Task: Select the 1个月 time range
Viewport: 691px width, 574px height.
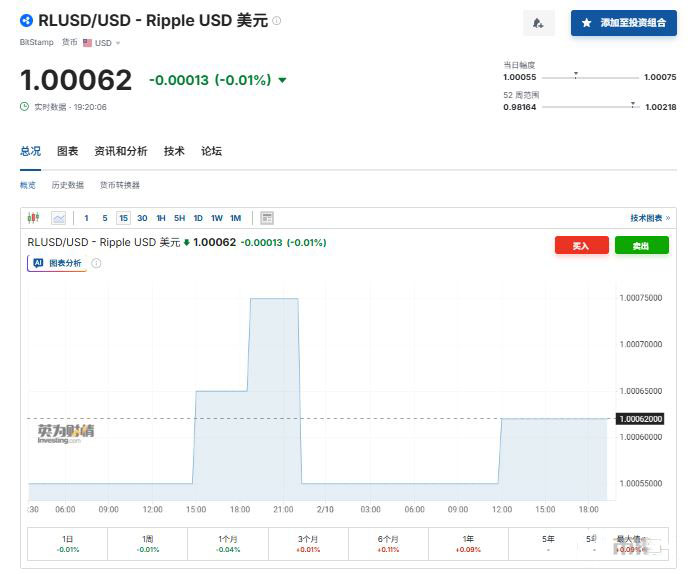Action: (228, 544)
